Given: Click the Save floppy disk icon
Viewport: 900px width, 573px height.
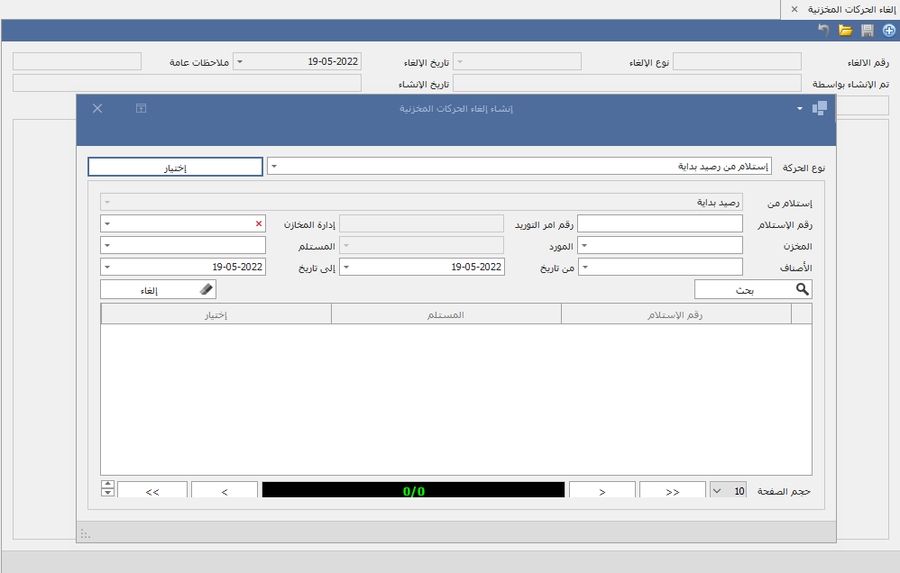Looking at the screenshot, I should point(867,31).
